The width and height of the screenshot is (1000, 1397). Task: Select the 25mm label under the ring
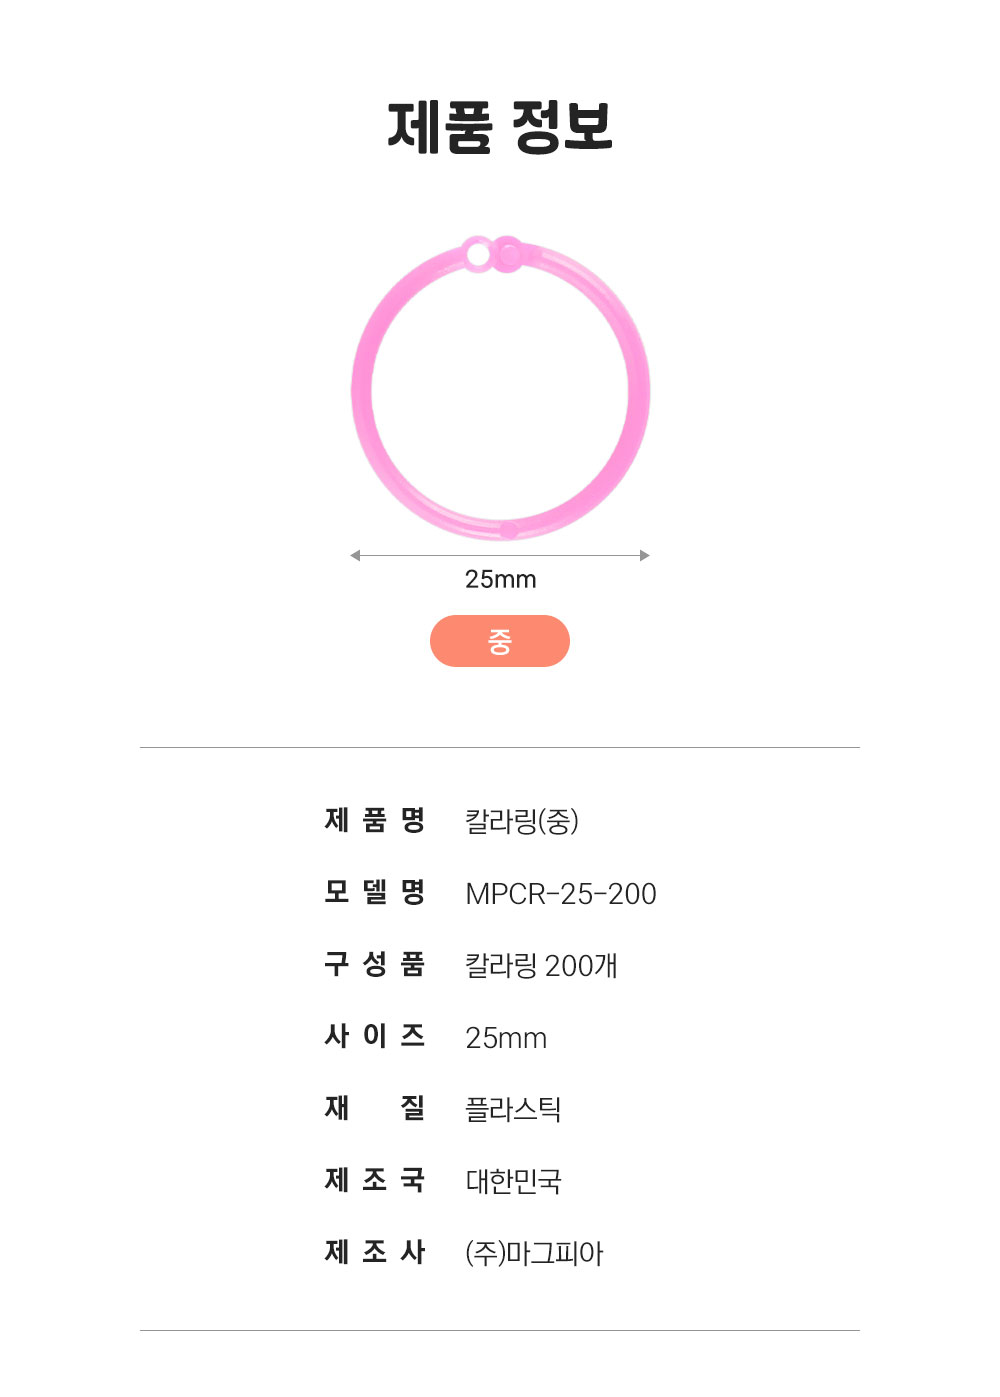500,580
